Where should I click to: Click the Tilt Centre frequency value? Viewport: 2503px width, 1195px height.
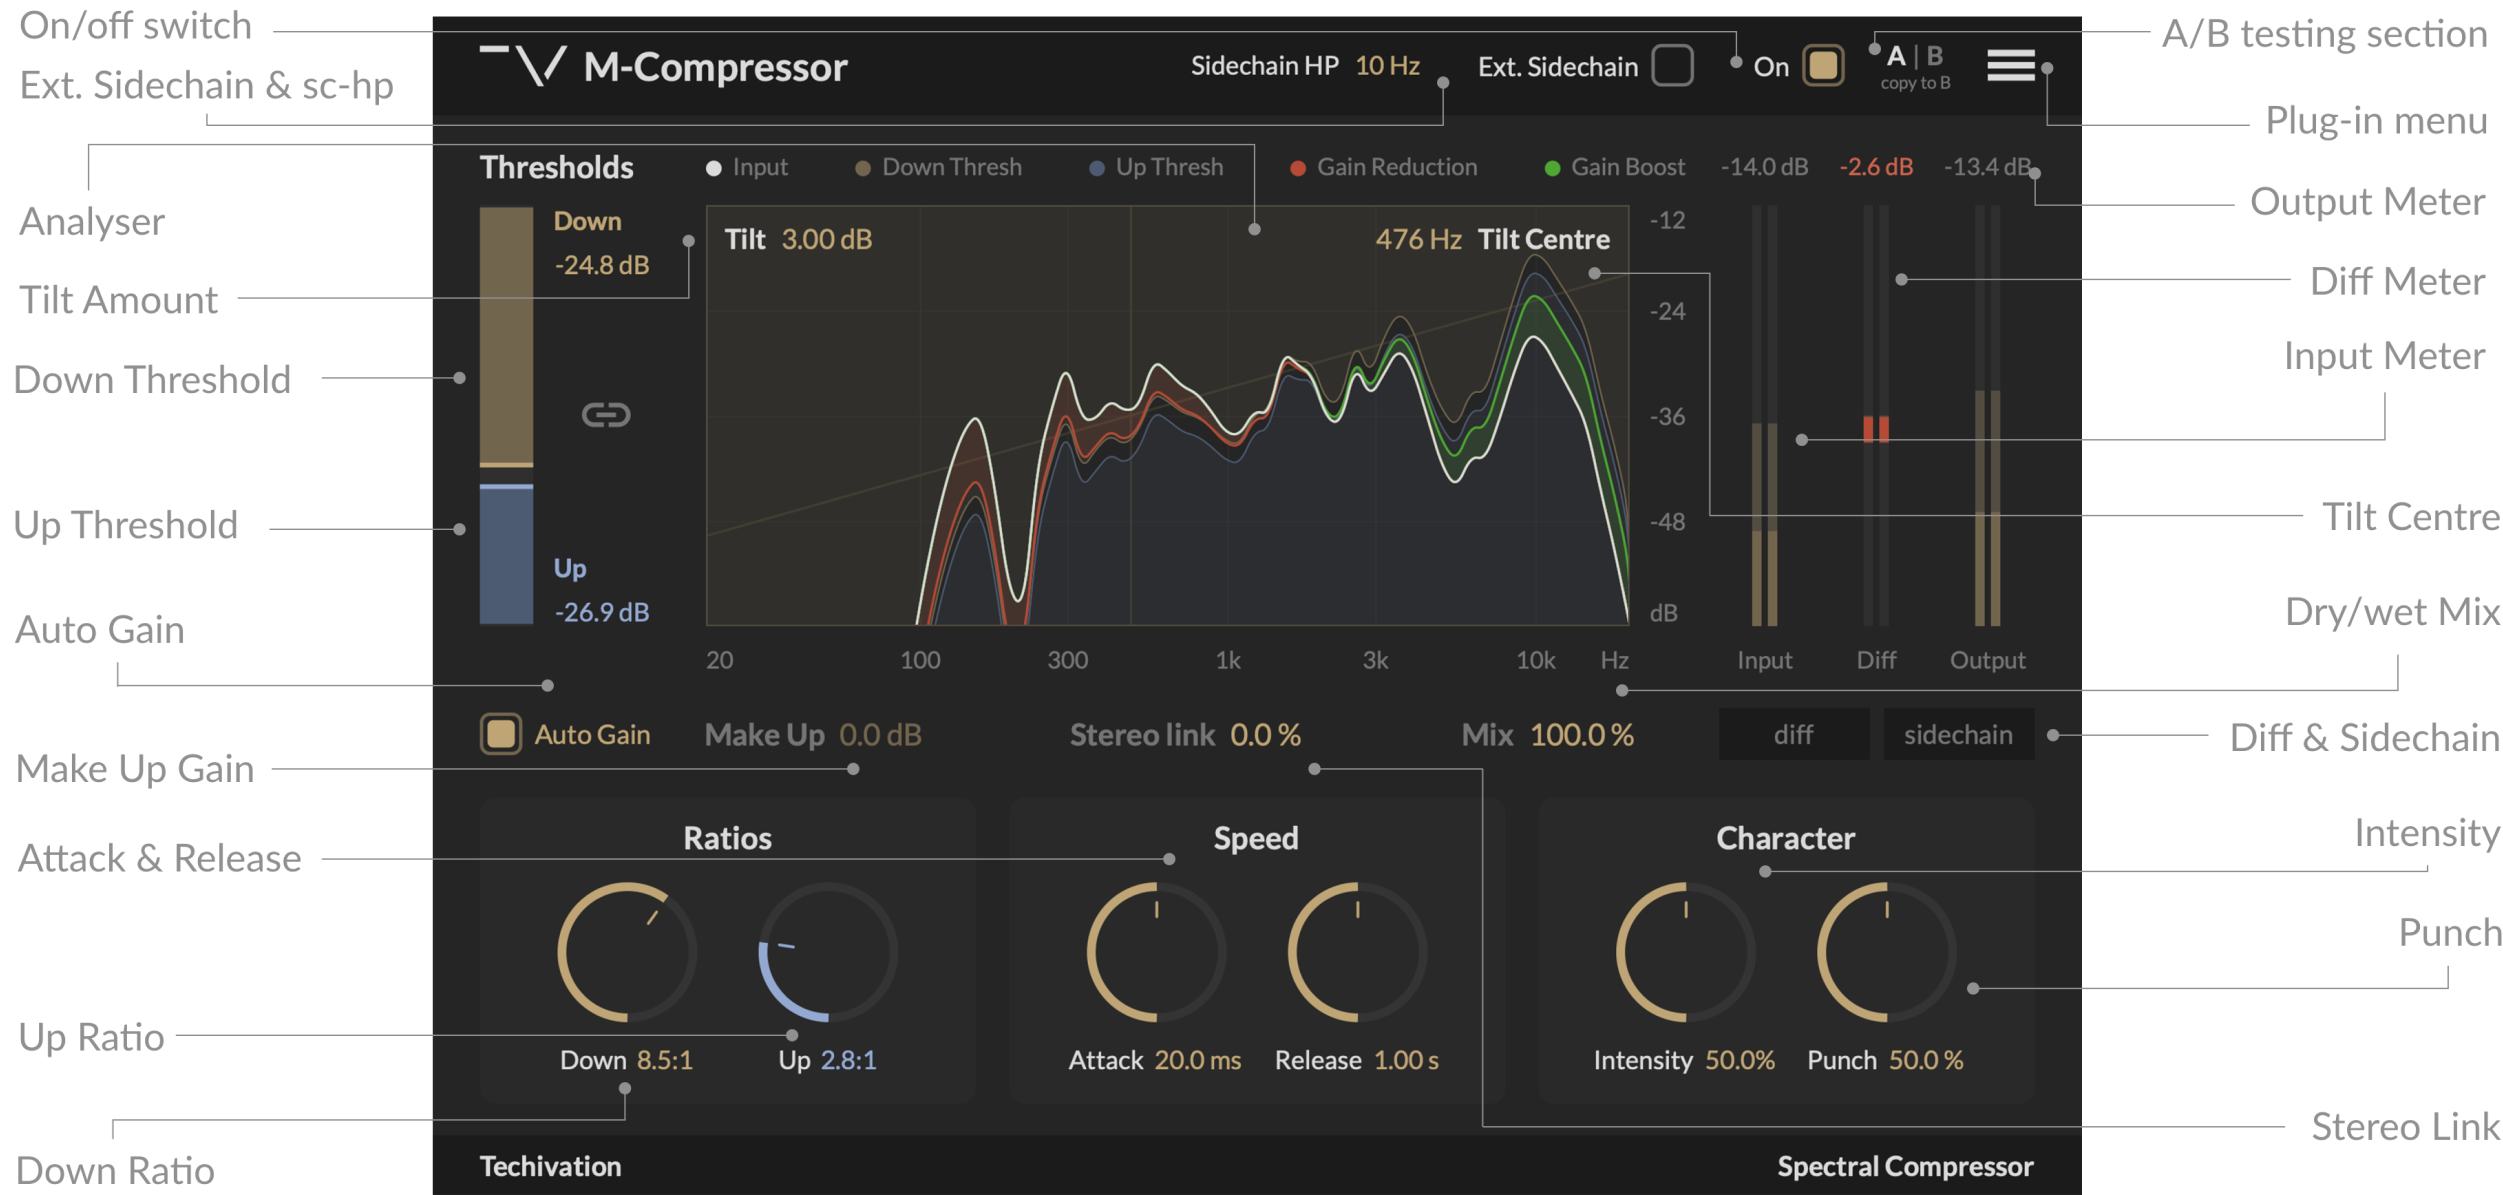coord(1417,240)
